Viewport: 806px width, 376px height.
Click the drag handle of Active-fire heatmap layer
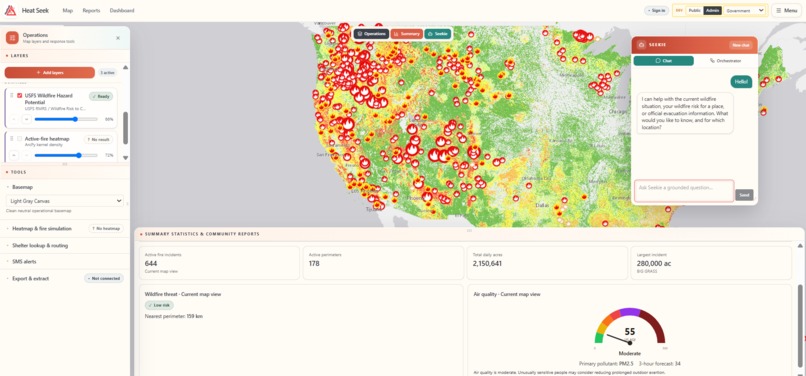tap(12, 139)
